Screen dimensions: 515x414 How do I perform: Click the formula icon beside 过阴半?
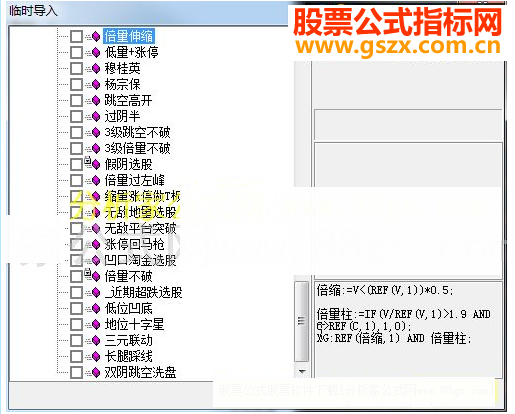coord(96,116)
